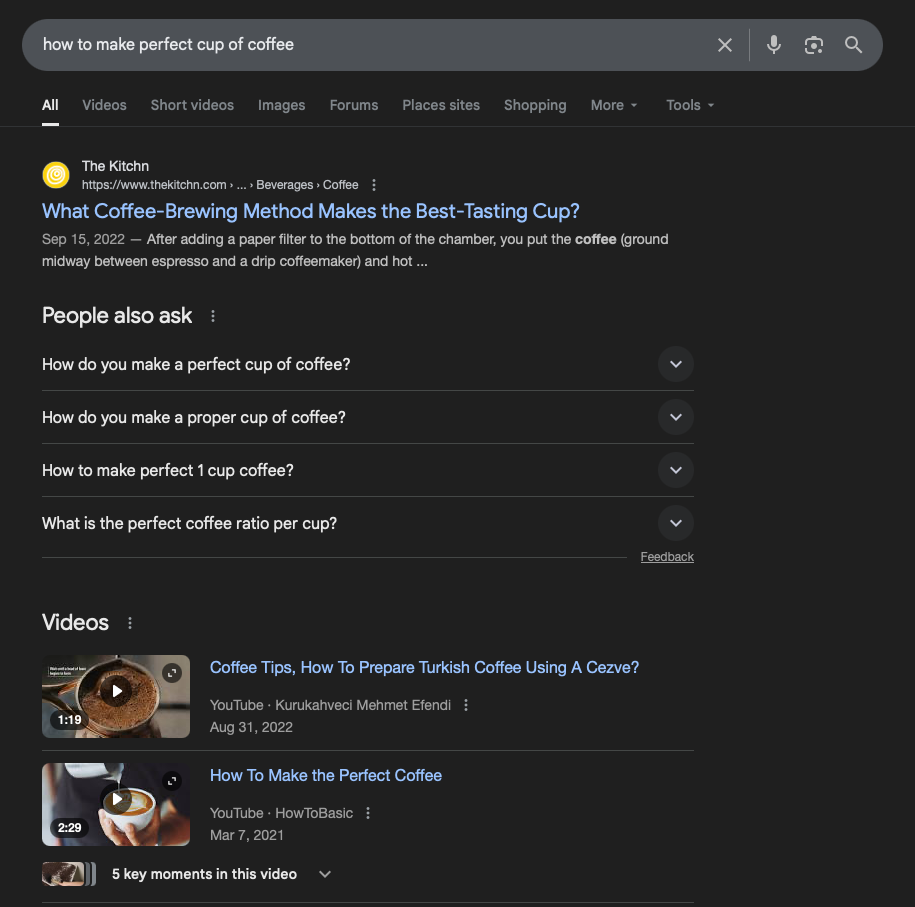Screen dimensions: 915x907
Task: Clear the search box with X icon
Action: click(x=725, y=45)
